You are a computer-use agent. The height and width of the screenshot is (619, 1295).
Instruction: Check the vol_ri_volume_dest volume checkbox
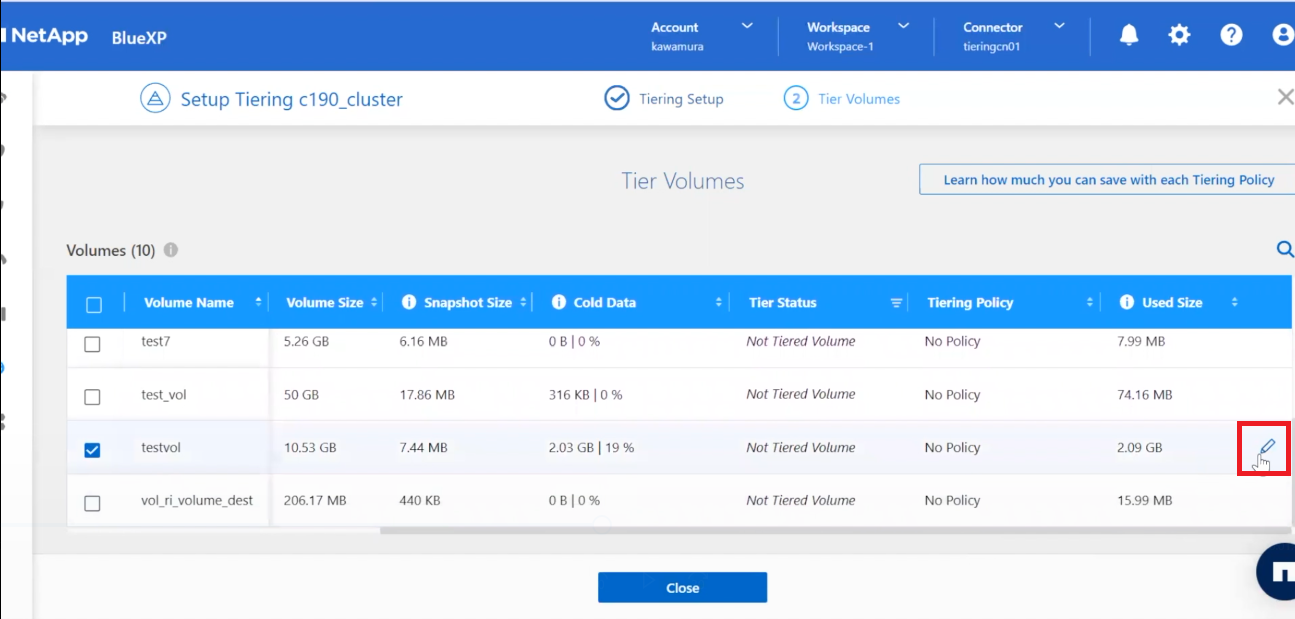click(92, 503)
